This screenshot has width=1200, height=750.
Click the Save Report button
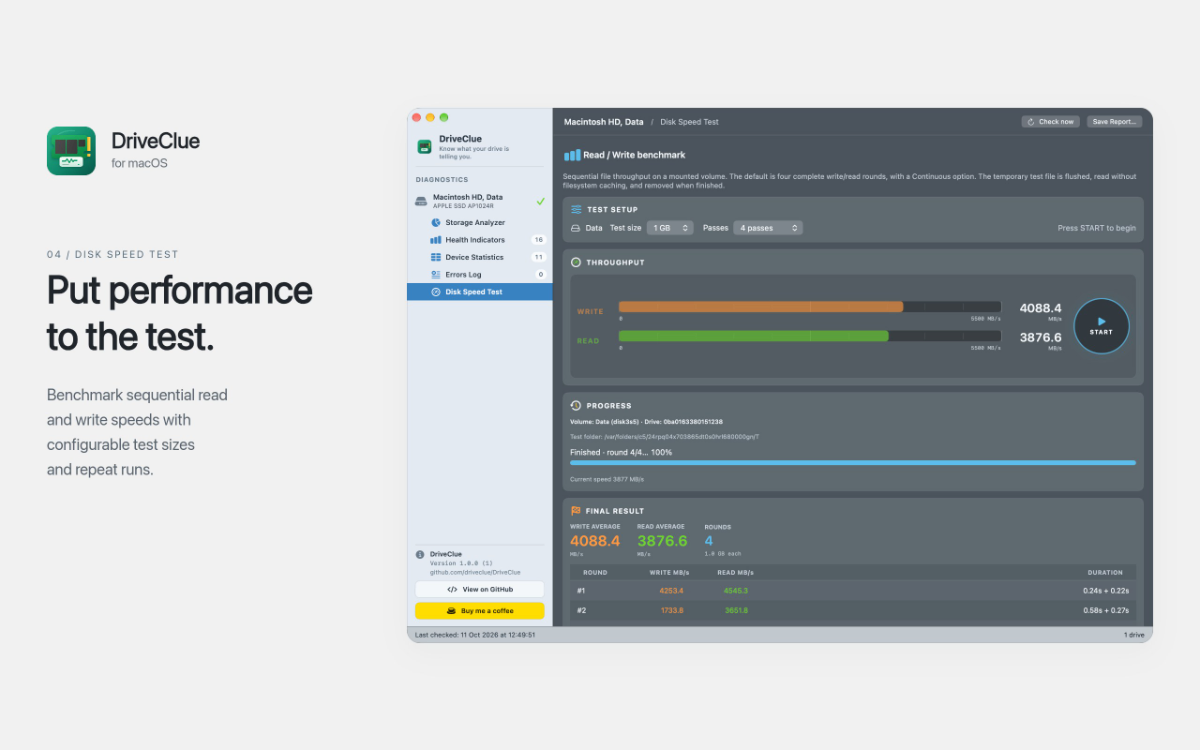tap(1114, 122)
